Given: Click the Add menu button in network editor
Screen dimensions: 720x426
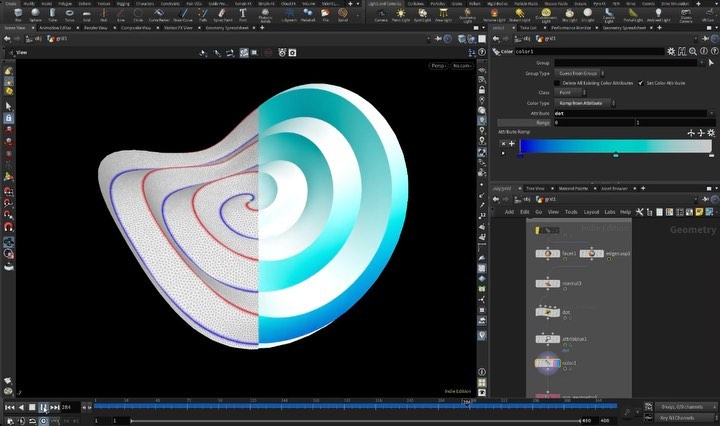Looking at the screenshot, I should [509, 212].
